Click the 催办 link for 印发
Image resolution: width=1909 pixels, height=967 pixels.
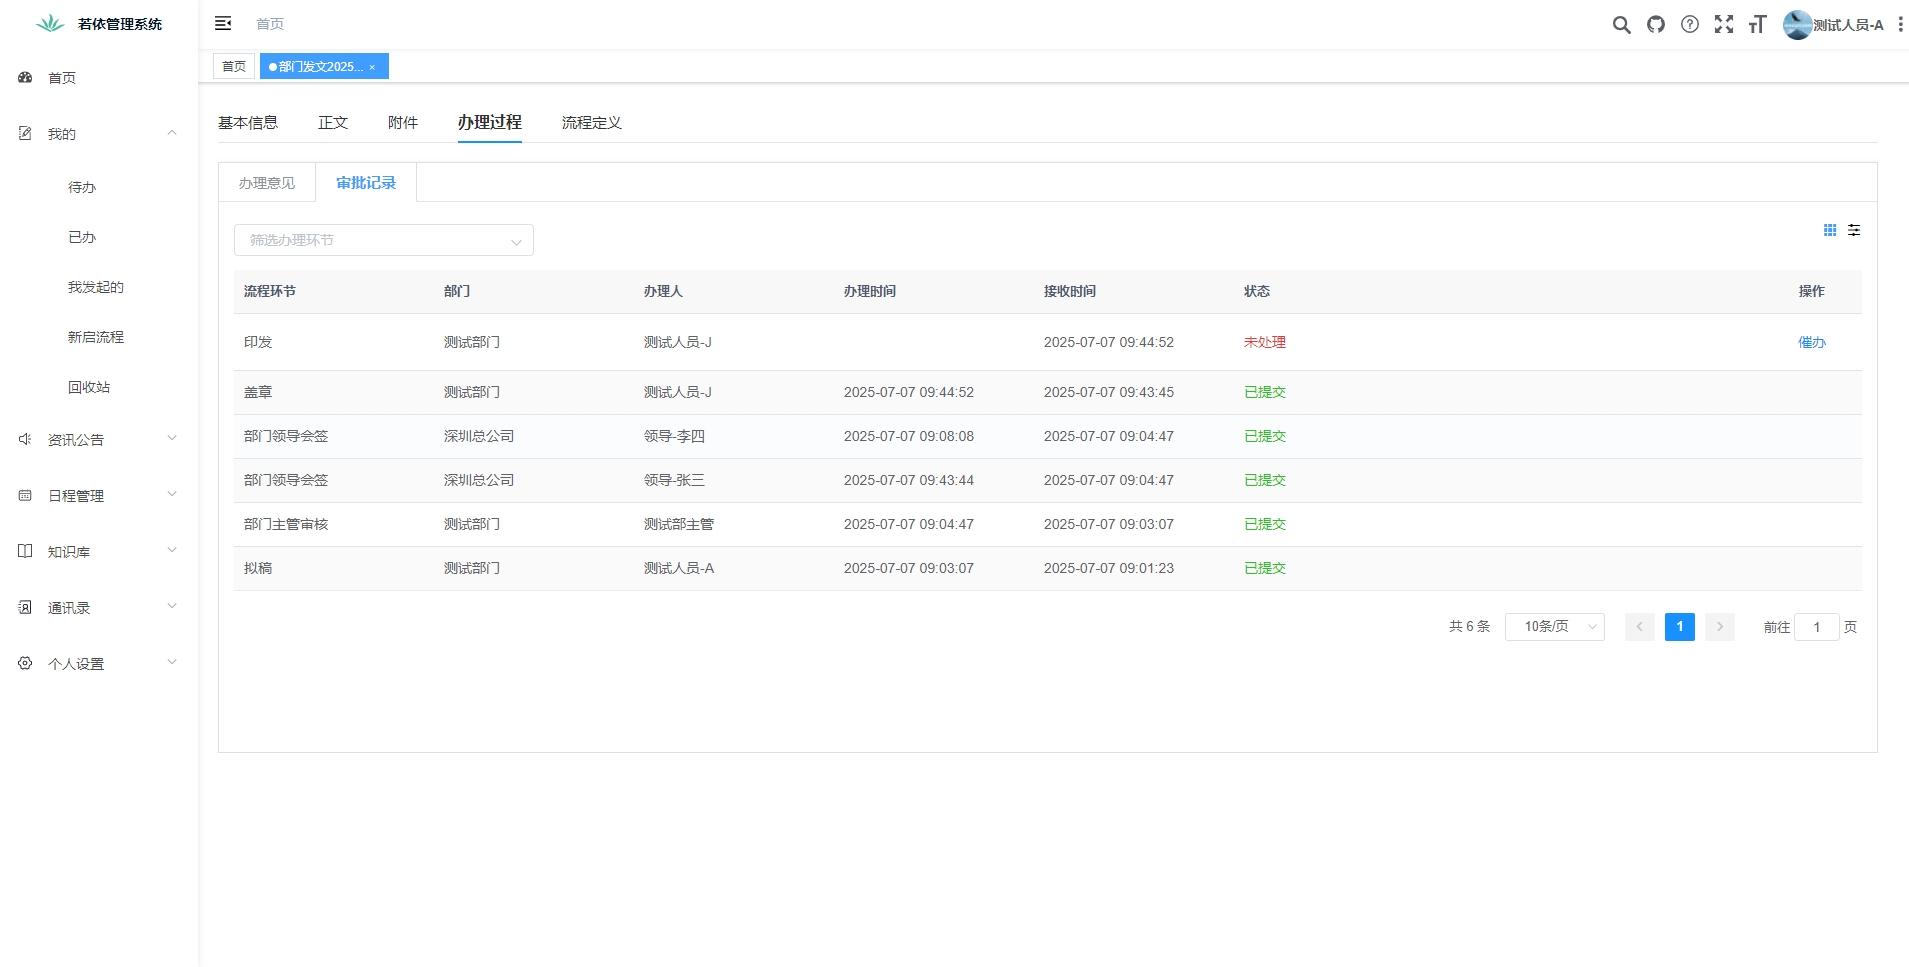(x=1812, y=342)
